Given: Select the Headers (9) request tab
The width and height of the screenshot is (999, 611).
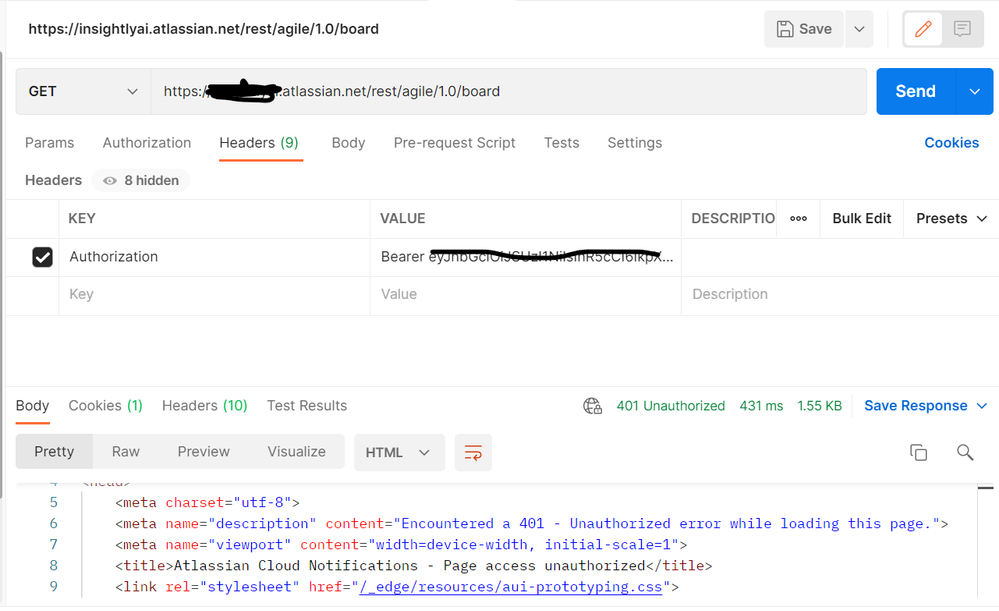Looking at the screenshot, I should [259, 143].
